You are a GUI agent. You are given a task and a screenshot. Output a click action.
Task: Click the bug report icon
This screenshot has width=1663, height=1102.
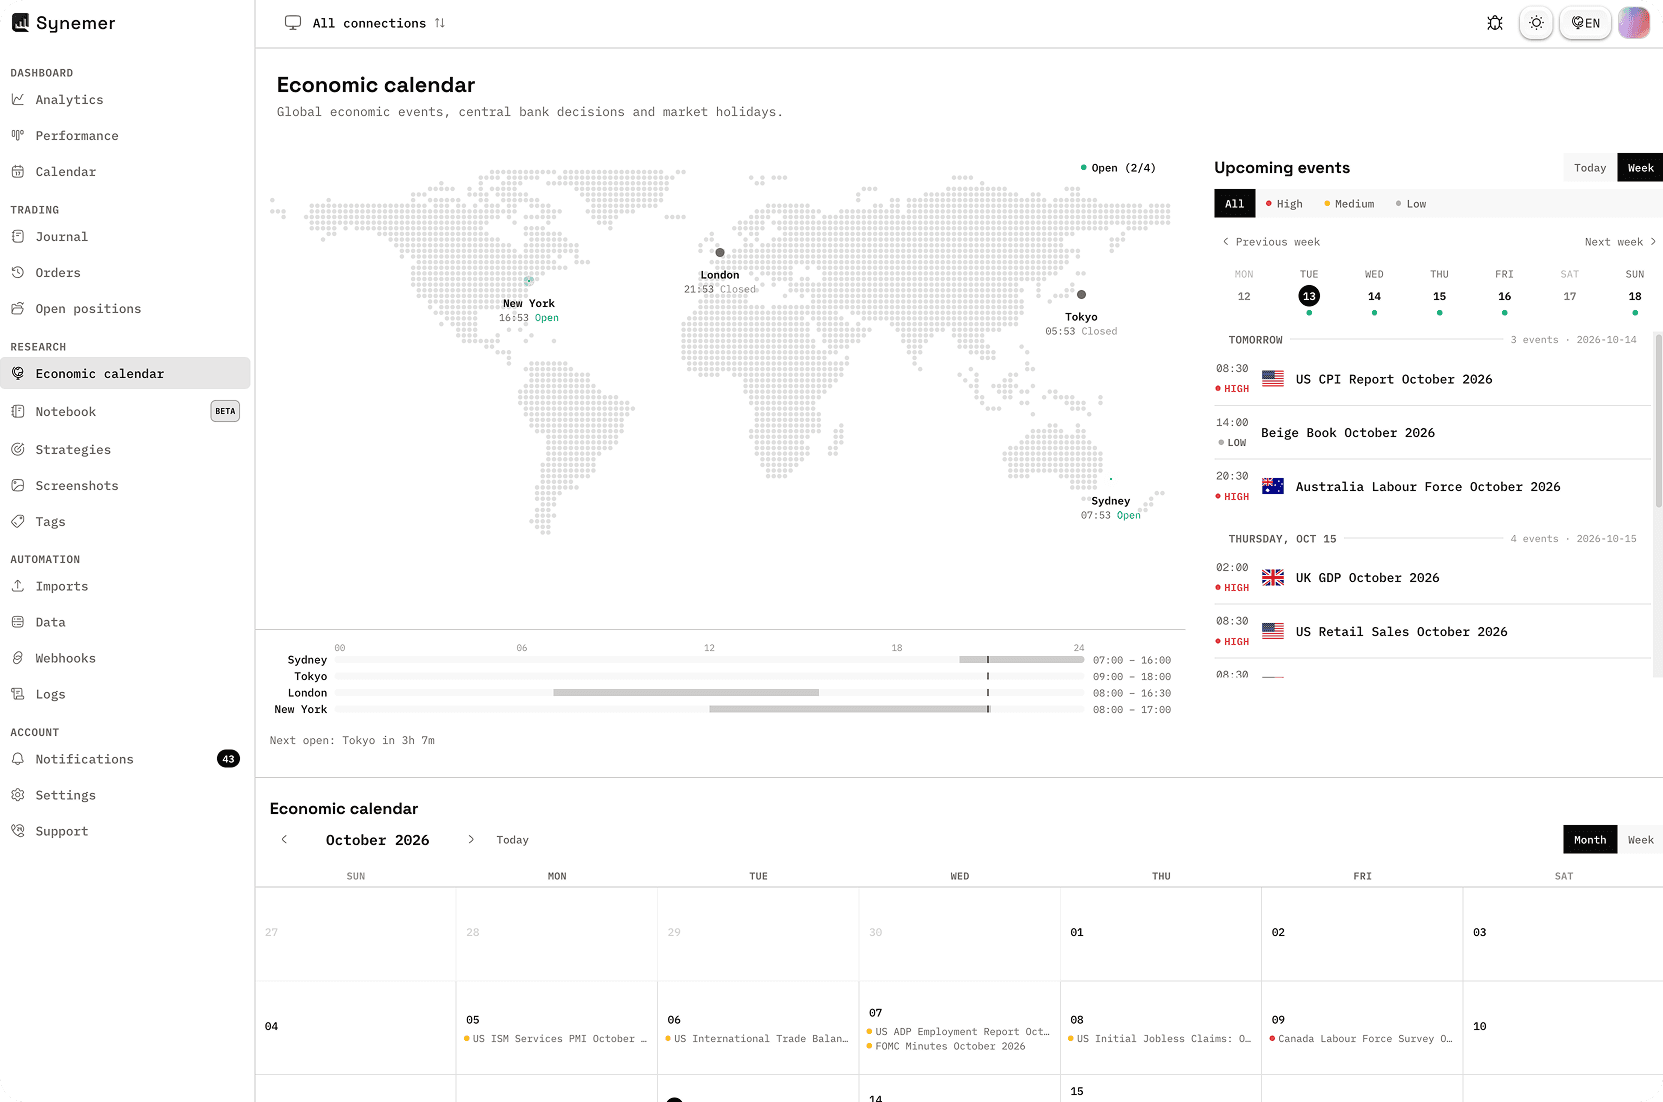click(x=1495, y=23)
